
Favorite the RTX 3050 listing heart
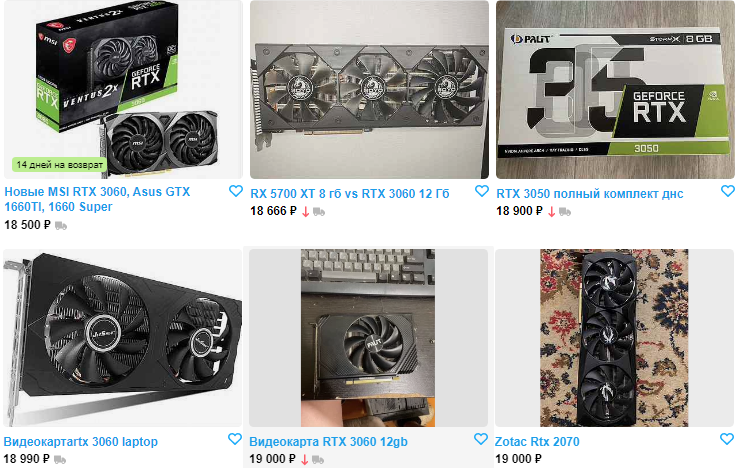coord(728,191)
